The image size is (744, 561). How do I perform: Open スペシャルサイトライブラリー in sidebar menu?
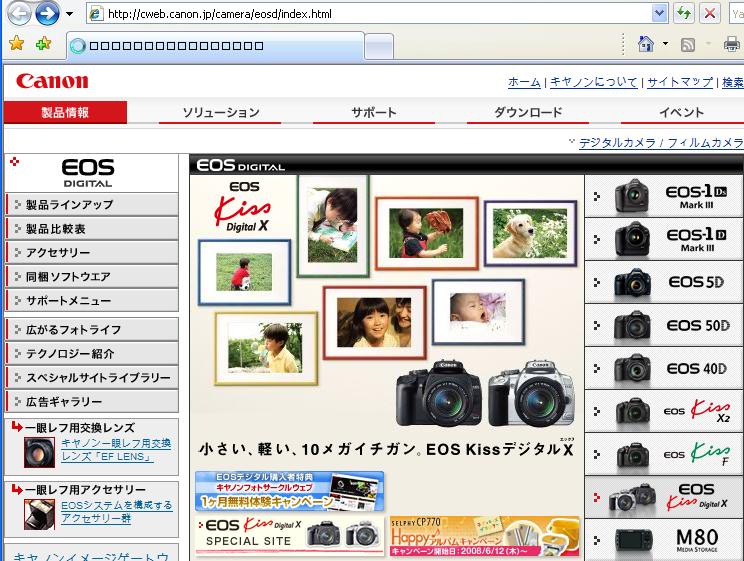(x=92, y=378)
